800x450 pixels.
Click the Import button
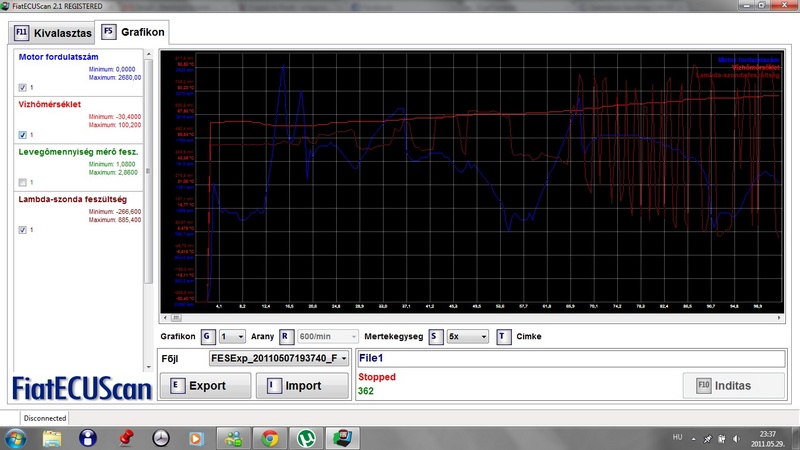(302, 386)
